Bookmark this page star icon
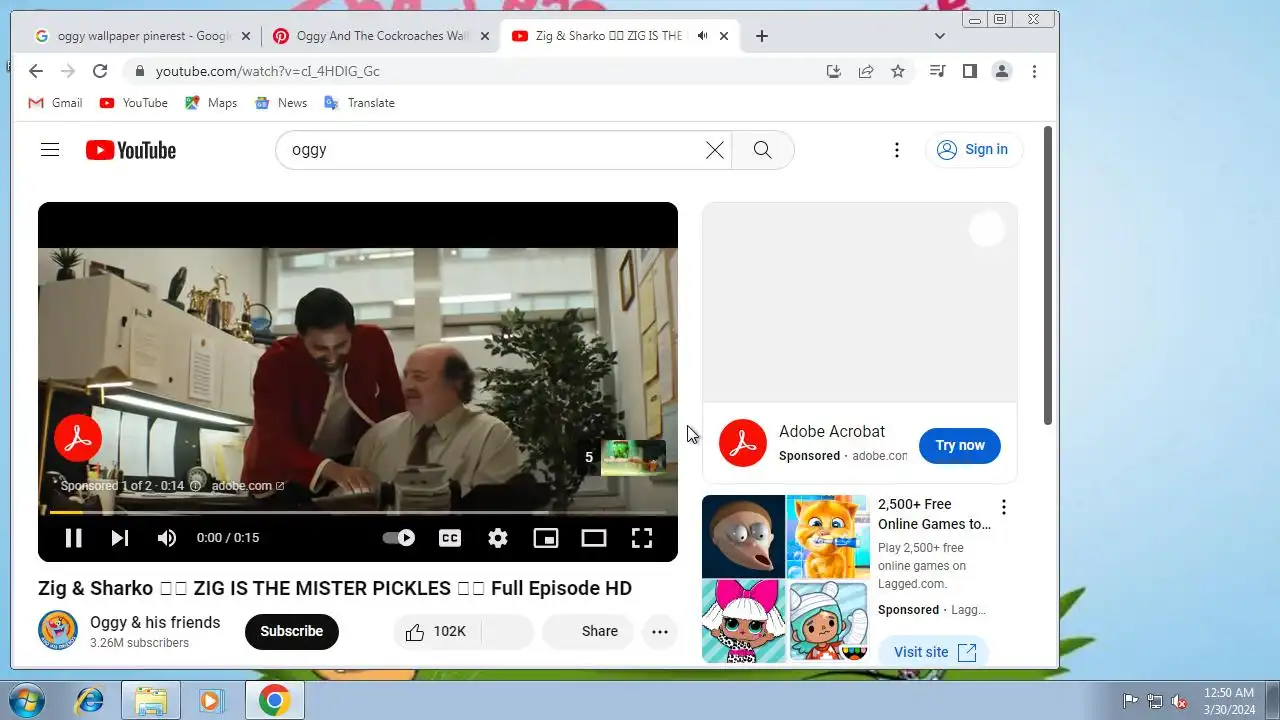The image size is (1280, 720). point(898,71)
